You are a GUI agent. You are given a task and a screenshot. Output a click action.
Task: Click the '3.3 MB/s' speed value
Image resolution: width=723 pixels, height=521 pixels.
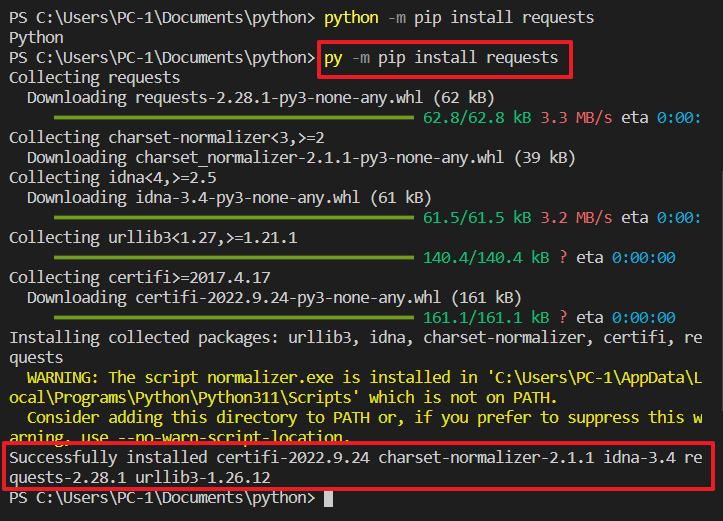(x=576, y=118)
